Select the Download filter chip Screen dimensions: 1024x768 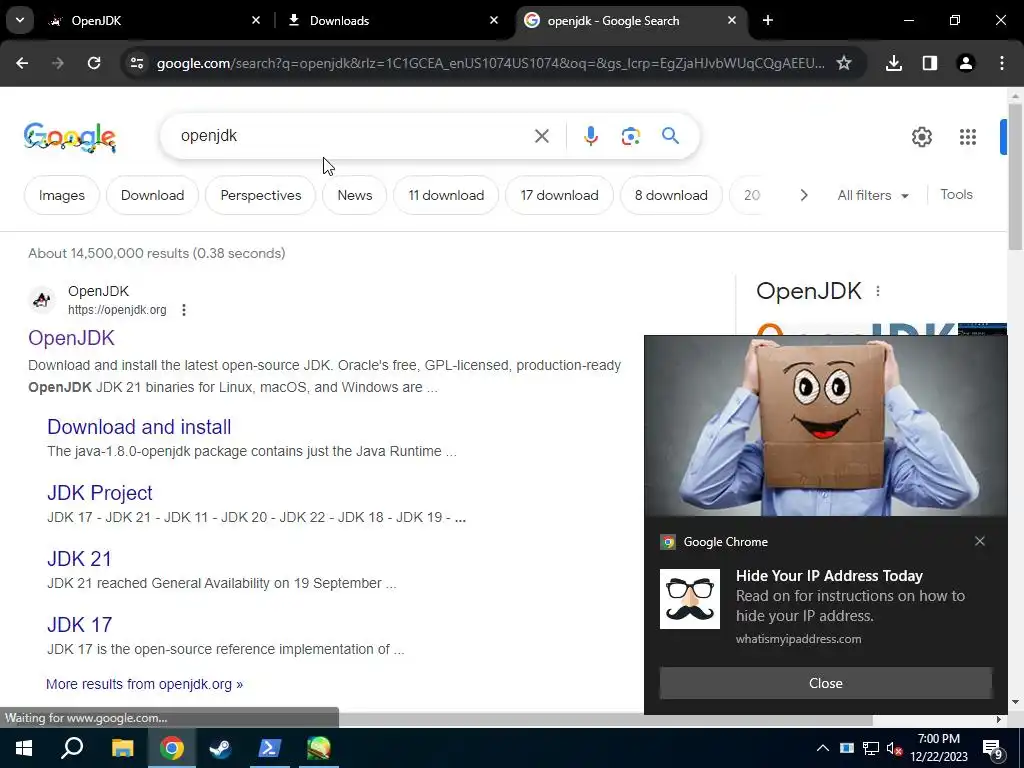point(152,195)
